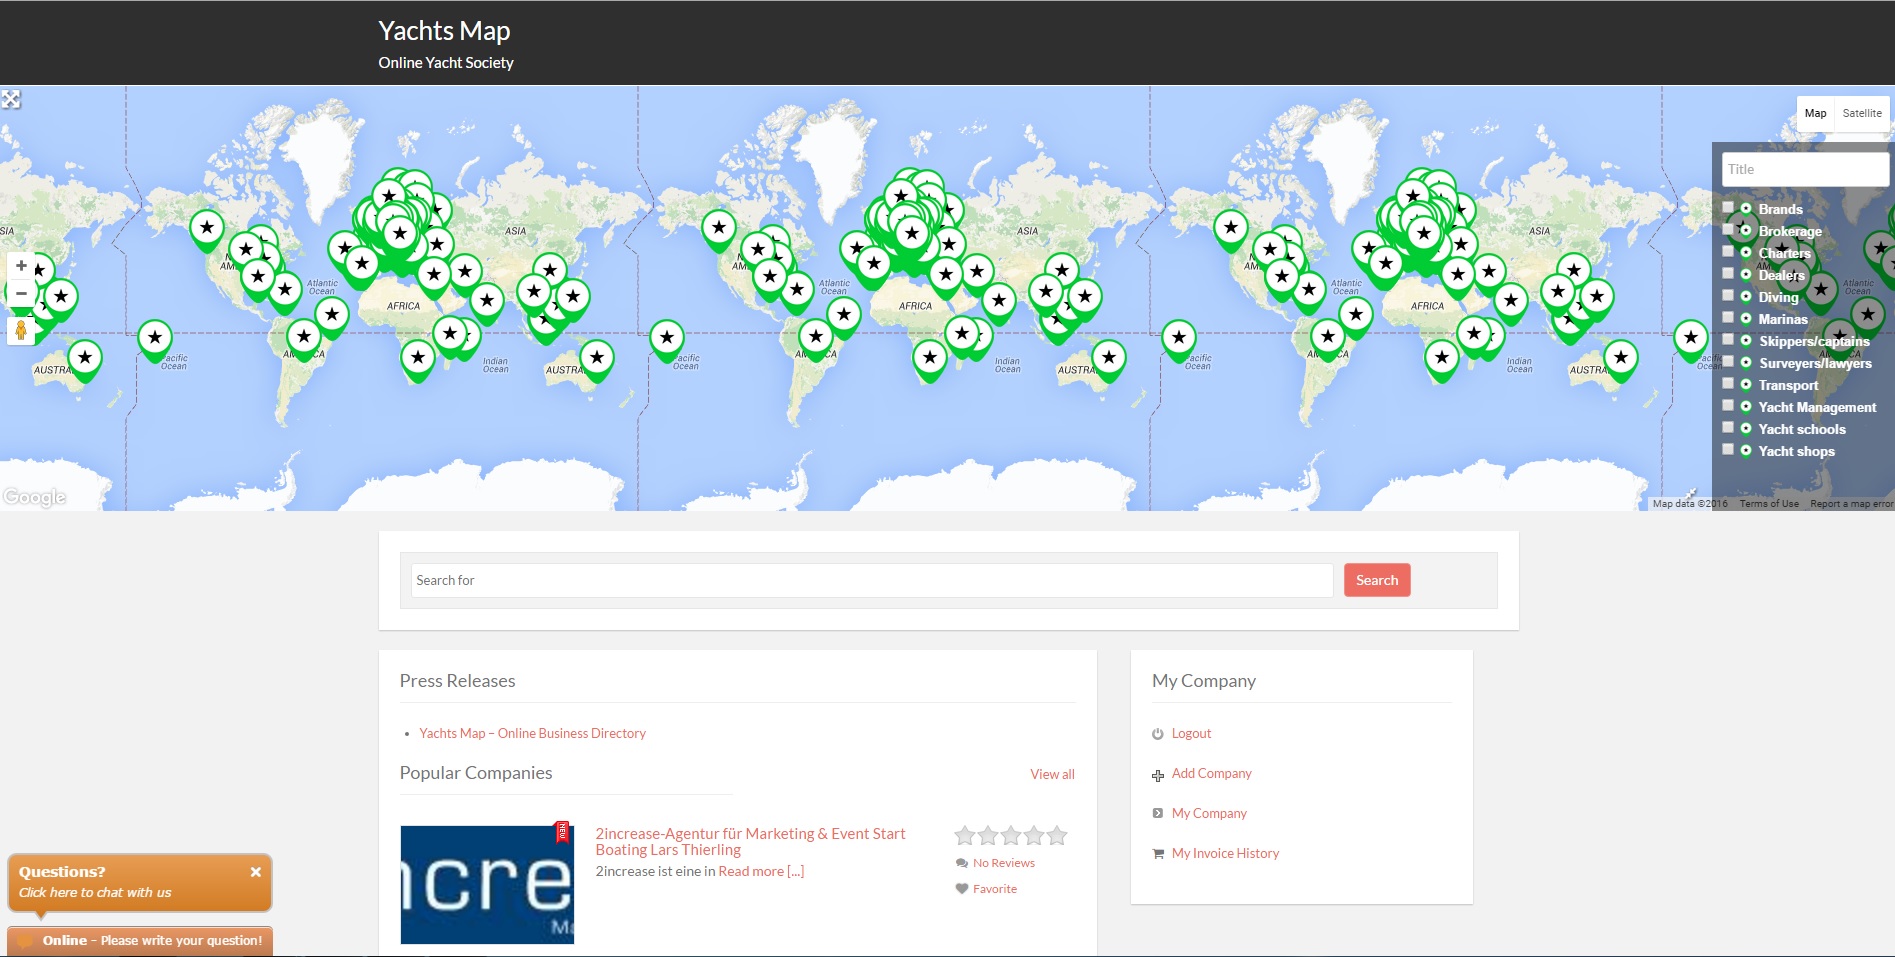
Task: Enable the Dealers category checkbox
Action: click(x=1728, y=273)
